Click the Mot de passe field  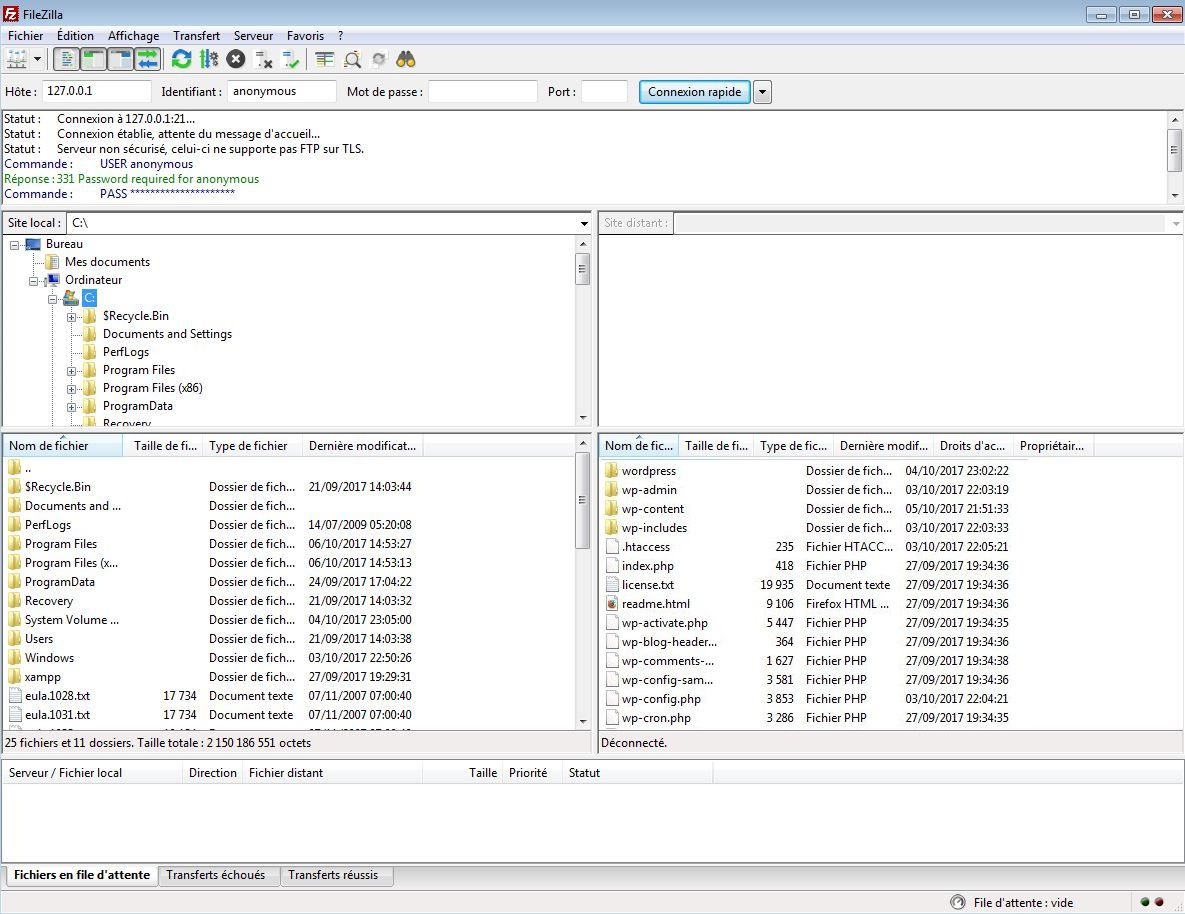coord(482,91)
